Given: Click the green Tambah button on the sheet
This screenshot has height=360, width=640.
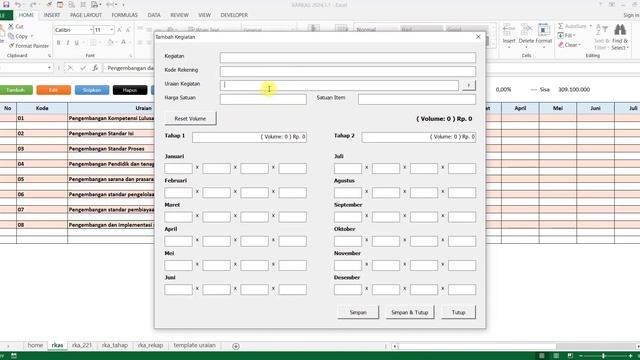Looking at the screenshot, I should tap(16, 90).
